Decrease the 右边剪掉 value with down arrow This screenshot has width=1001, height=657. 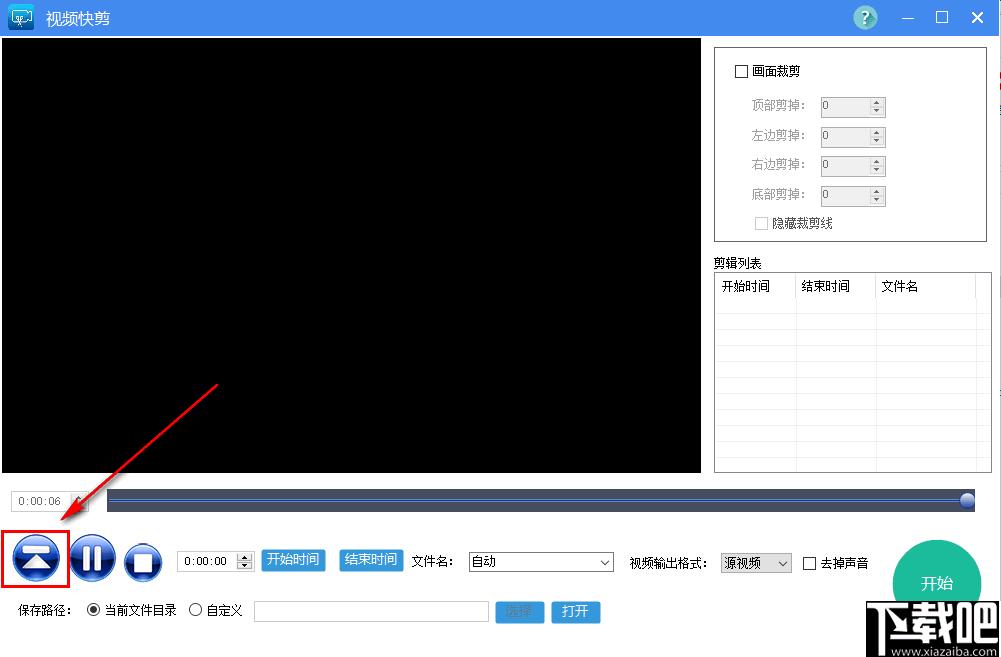tap(877, 170)
